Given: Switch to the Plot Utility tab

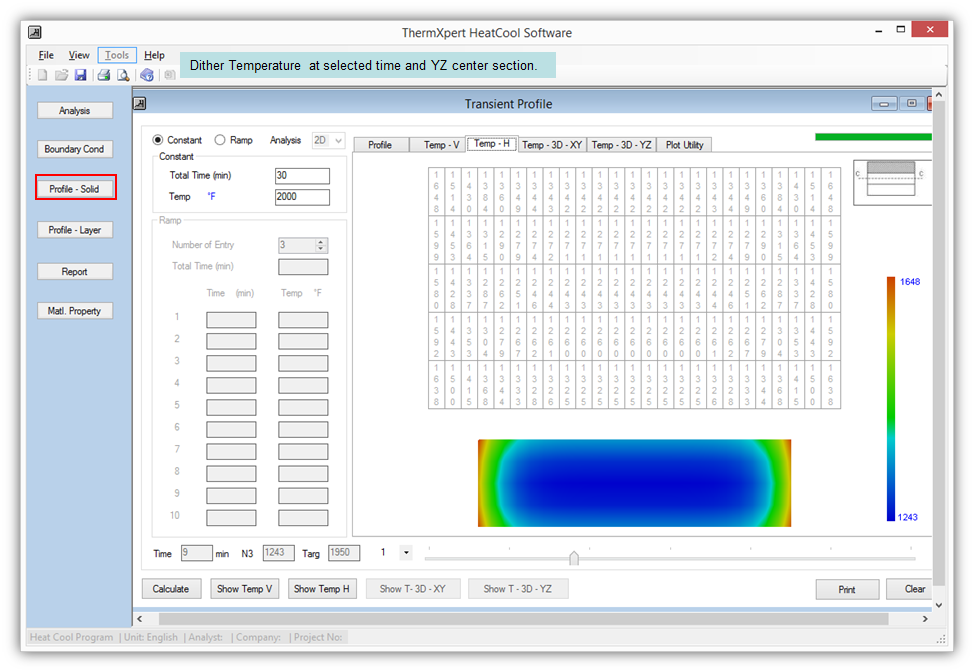Looking at the screenshot, I should click(685, 145).
